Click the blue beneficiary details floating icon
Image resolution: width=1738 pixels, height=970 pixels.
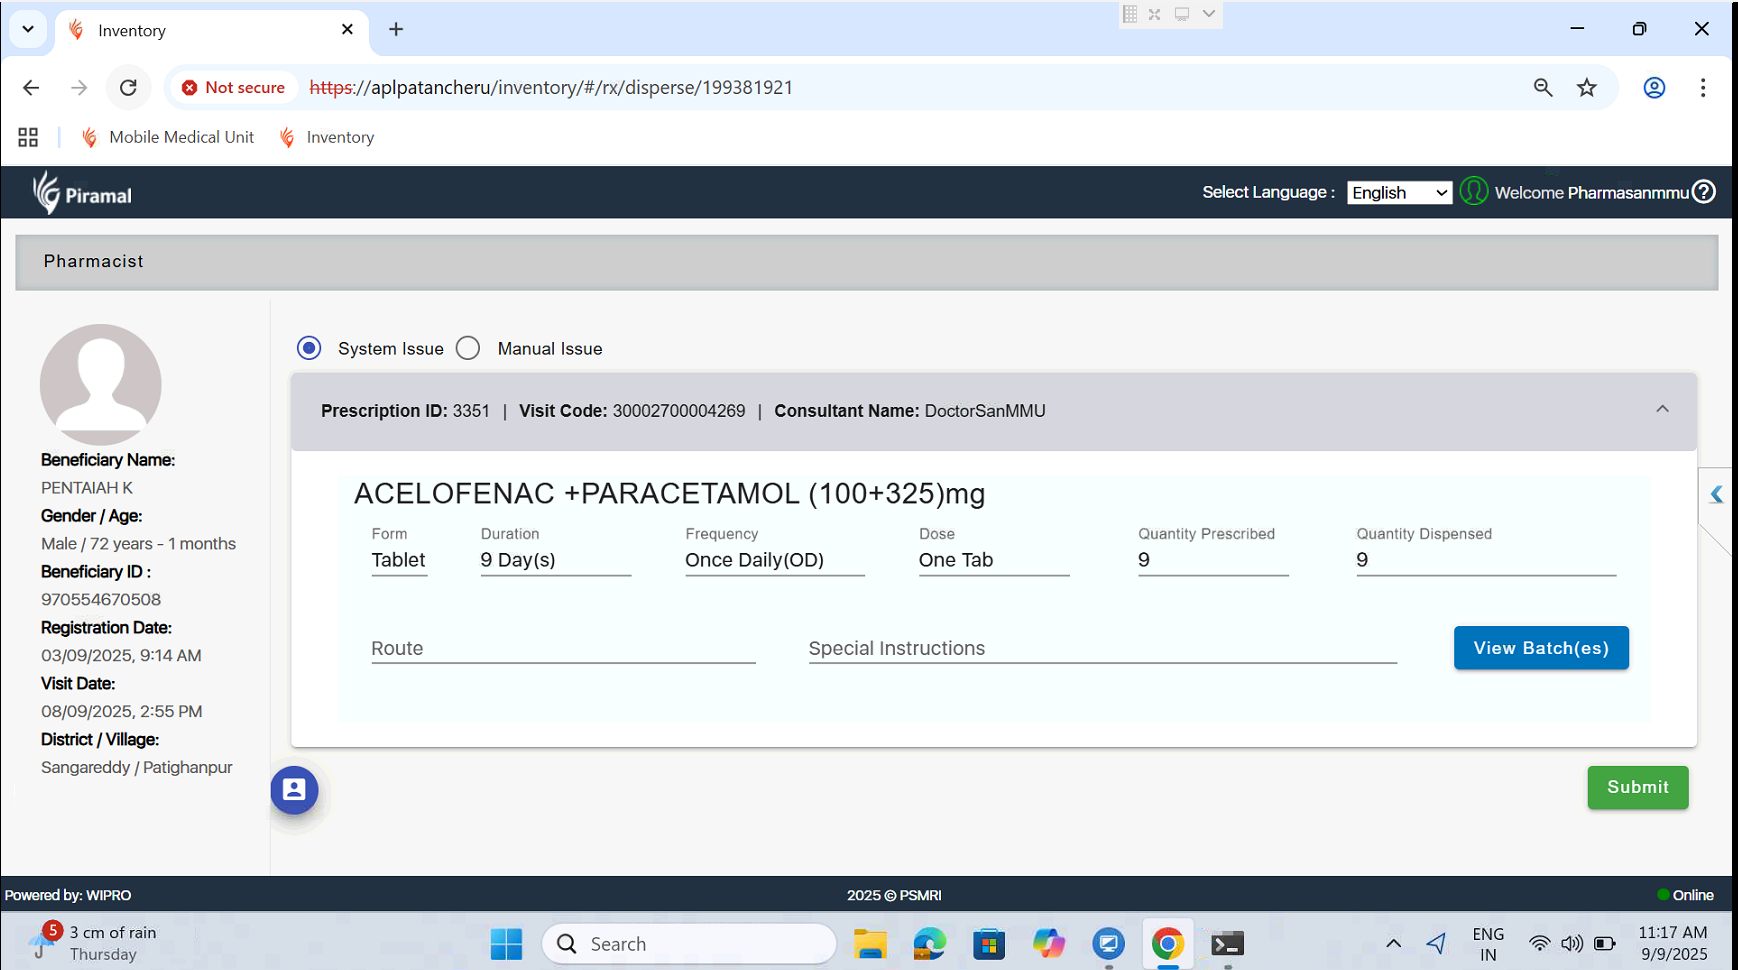point(294,790)
